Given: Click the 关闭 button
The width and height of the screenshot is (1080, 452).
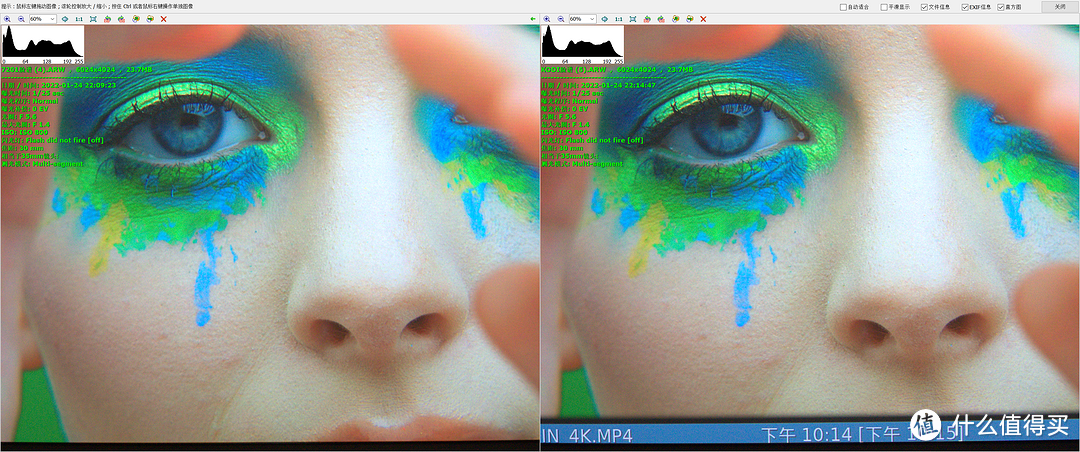Looking at the screenshot, I should click(x=1058, y=7).
